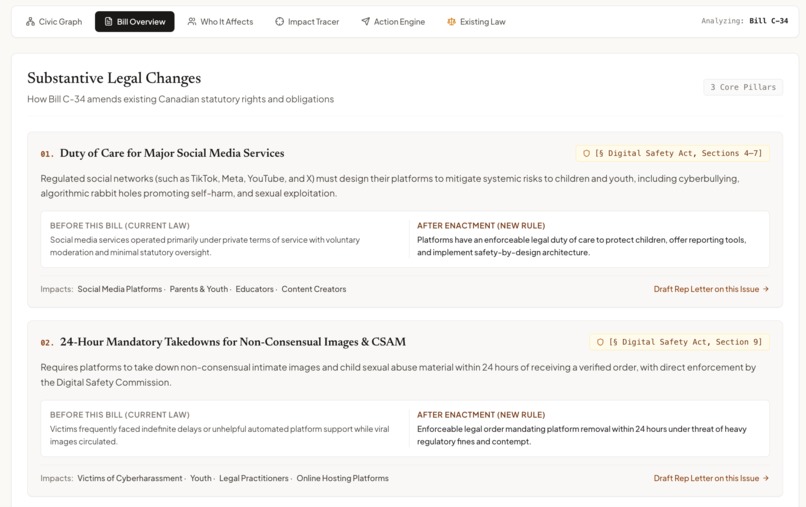This screenshot has height=507, width=806.
Task: Click the 24-Hour Mandatory Takedowns heading
Action: coord(233,342)
